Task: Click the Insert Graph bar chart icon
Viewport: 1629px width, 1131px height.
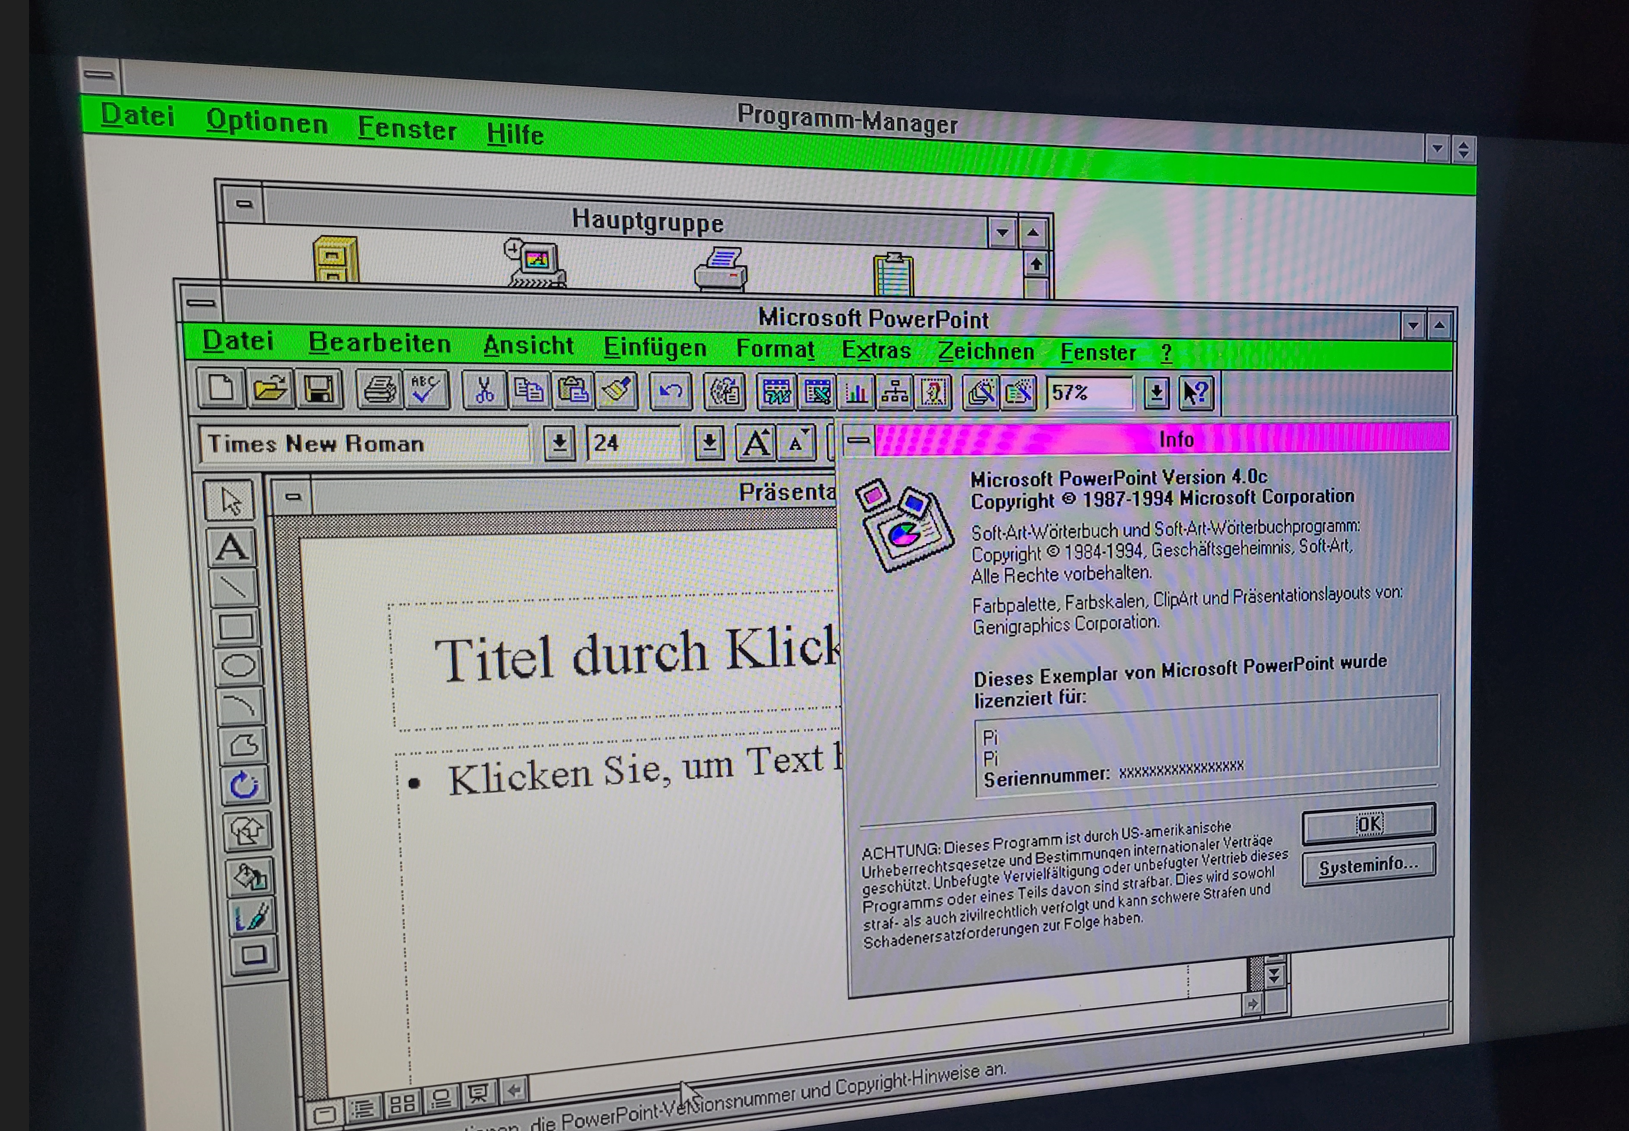Action: 857,393
